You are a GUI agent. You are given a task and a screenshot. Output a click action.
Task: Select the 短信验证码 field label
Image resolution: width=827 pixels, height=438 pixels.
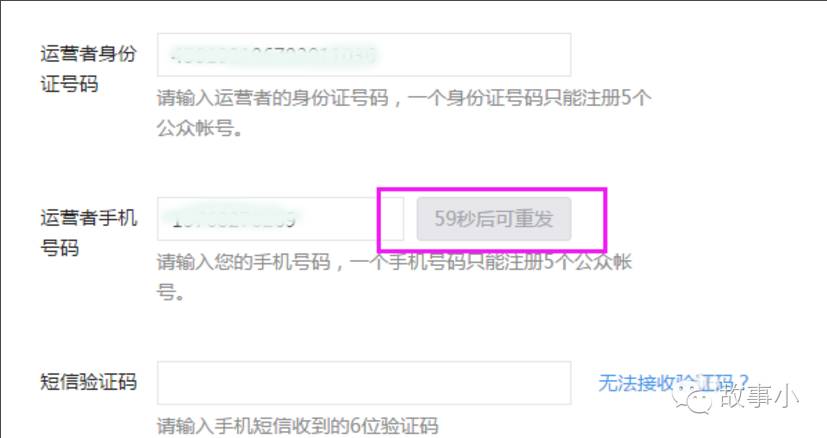[x=89, y=382]
